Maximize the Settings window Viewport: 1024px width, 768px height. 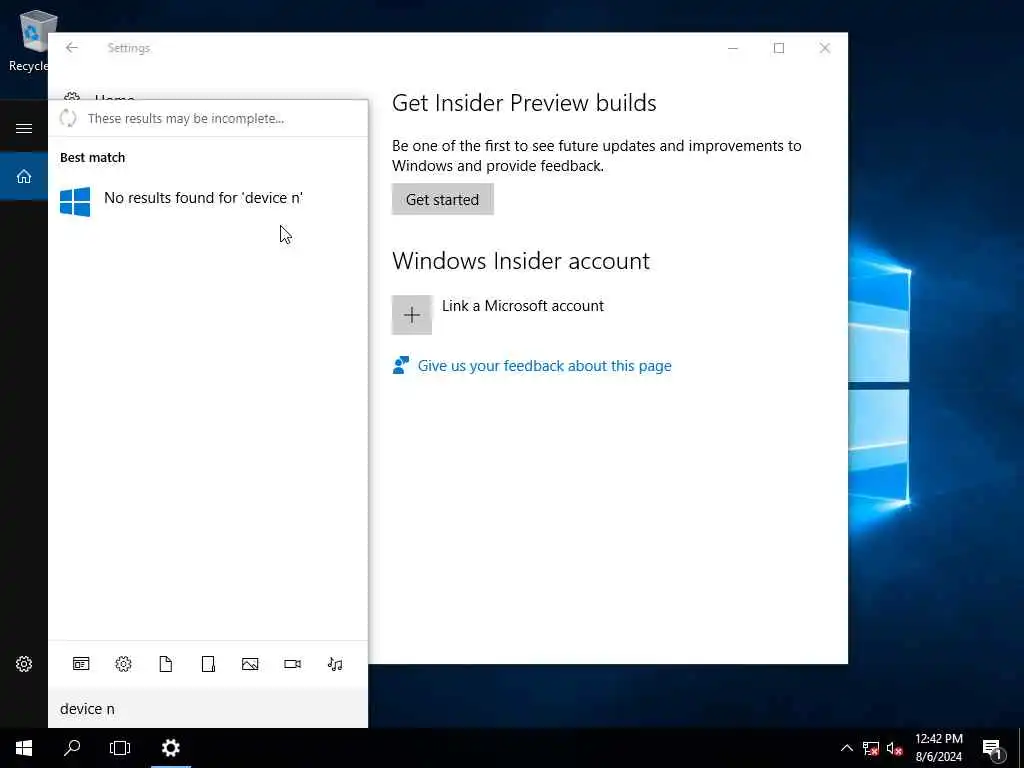pyautogui.click(x=778, y=48)
